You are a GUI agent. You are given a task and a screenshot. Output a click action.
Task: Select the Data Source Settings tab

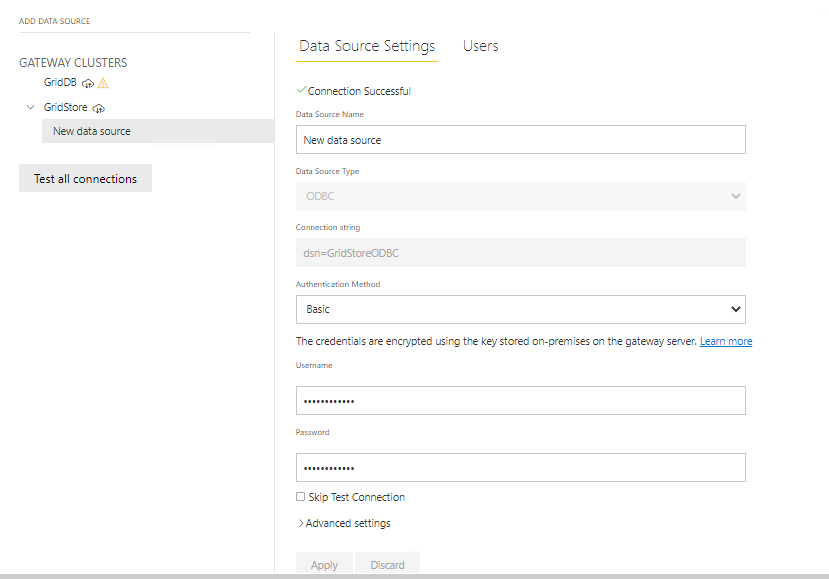coord(367,46)
